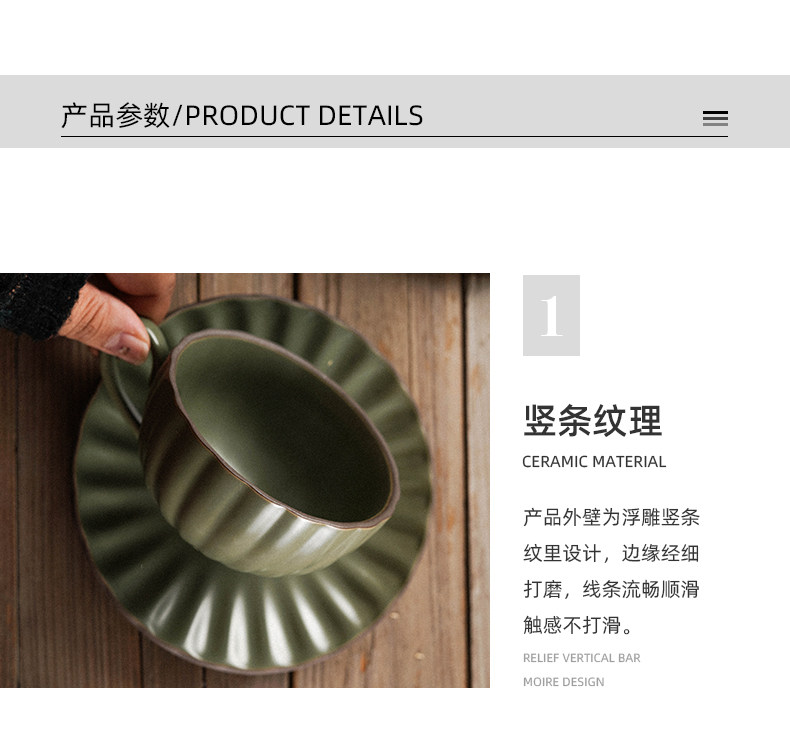Click the CERAMIC MATERIAL subtitle text
The width and height of the screenshot is (790, 744).
point(594,461)
